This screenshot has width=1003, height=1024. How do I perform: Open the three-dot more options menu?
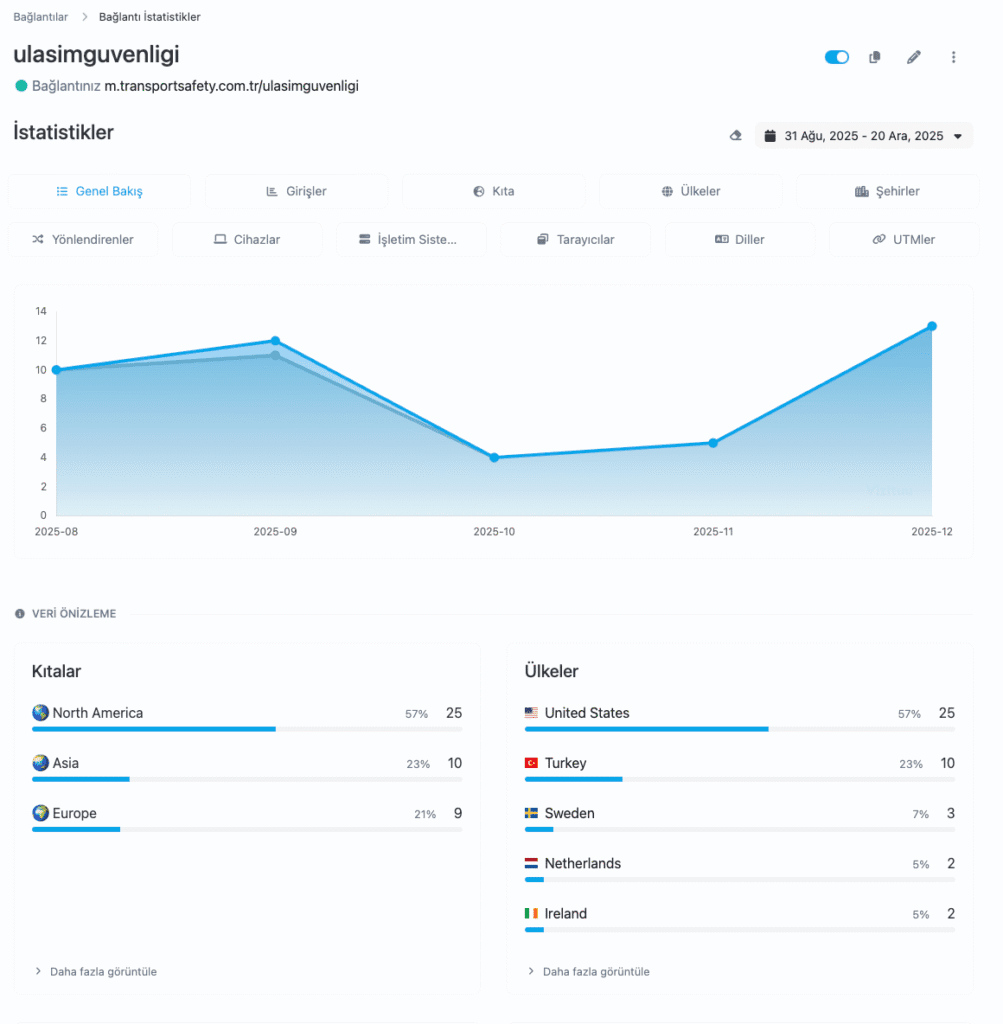coord(953,57)
